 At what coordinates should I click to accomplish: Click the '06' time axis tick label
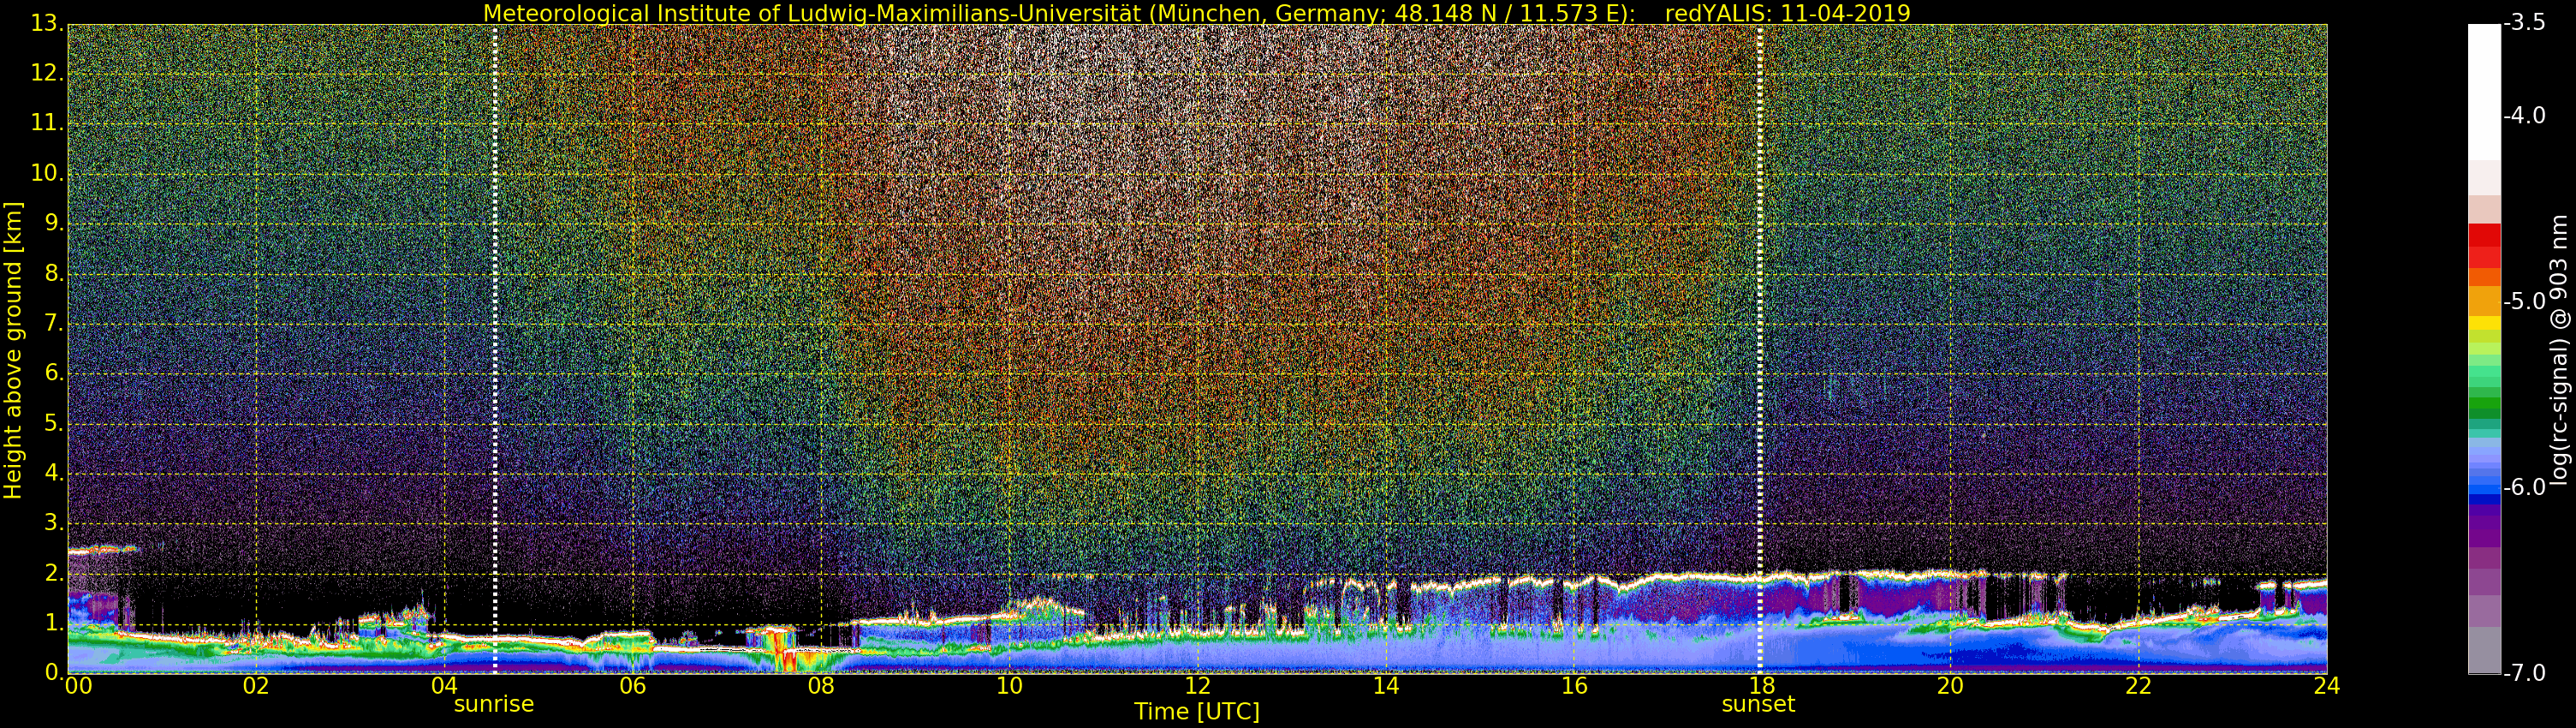click(633, 686)
